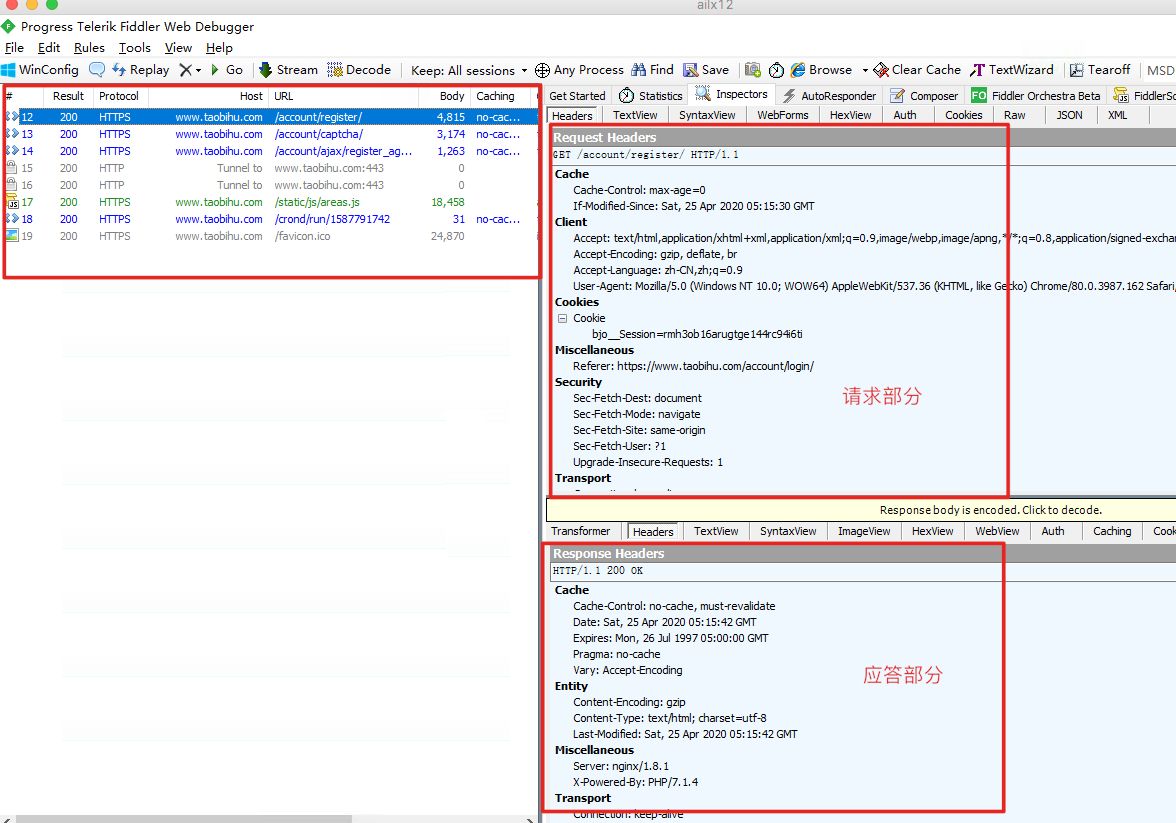Select session 13 /account/captcha/
The image size is (1176, 823).
270,134
